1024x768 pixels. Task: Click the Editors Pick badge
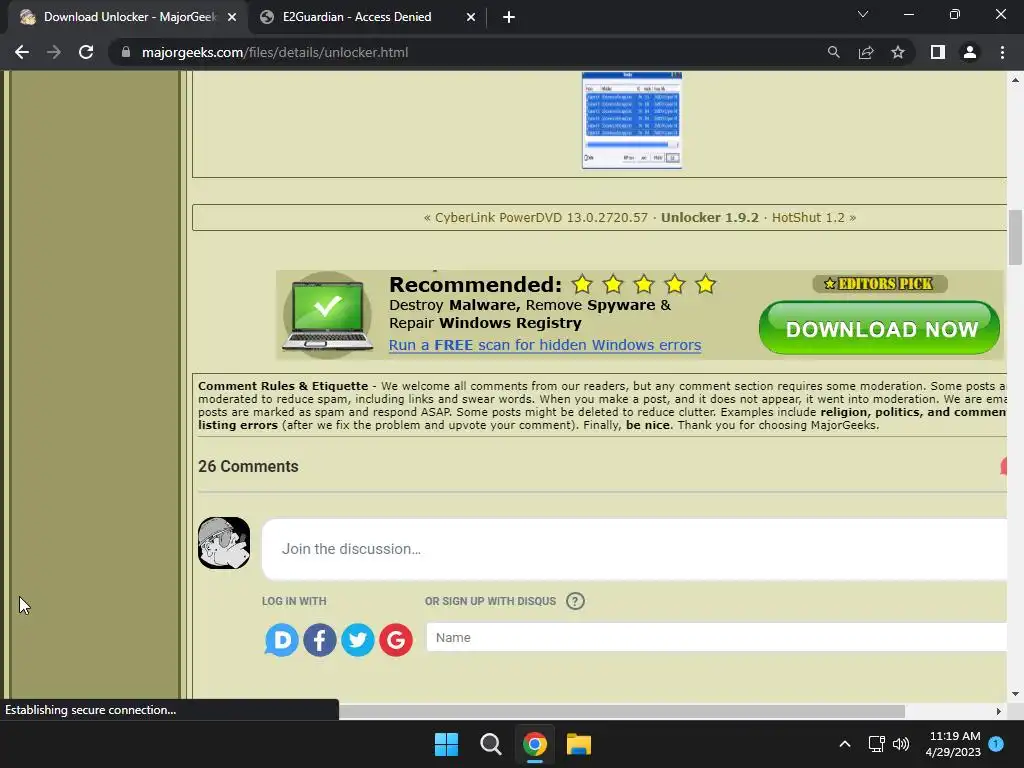(880, 283)
